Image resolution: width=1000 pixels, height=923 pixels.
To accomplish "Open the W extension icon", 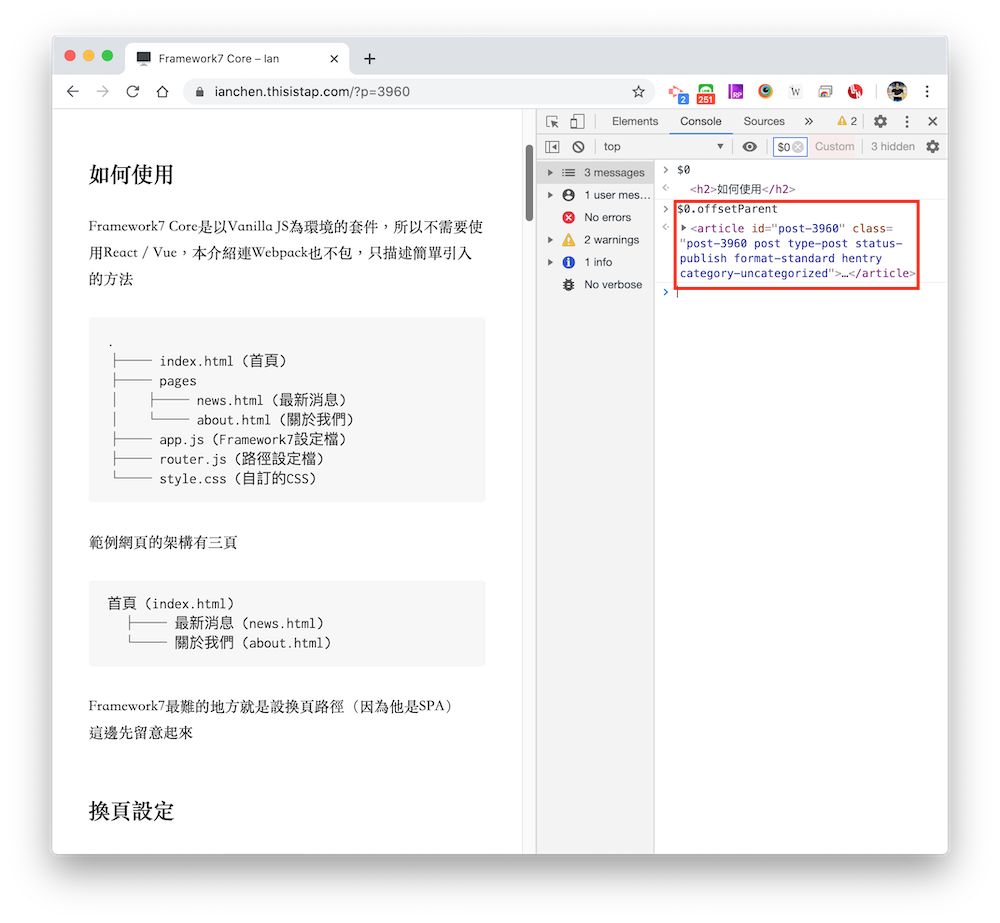I will (795, 91).
